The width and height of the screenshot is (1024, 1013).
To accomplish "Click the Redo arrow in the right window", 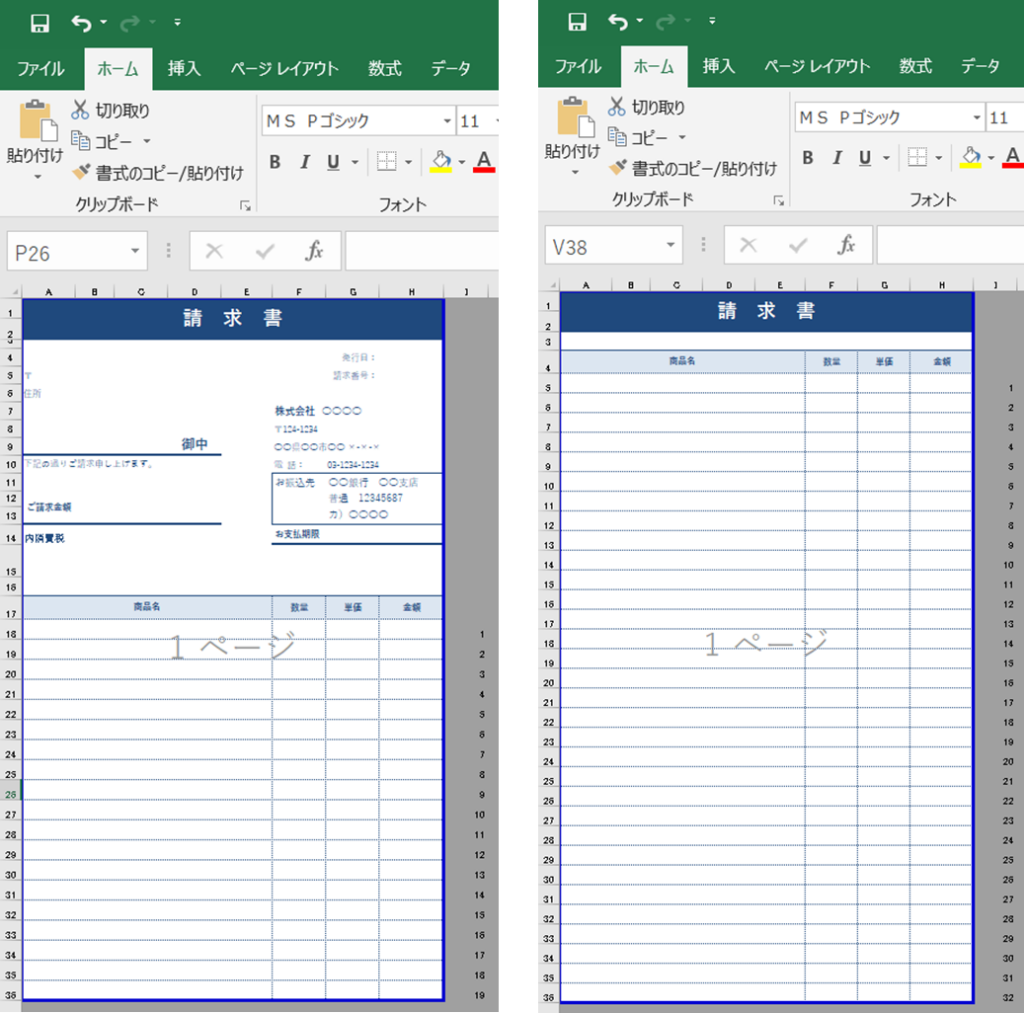I will click(665, 22).
